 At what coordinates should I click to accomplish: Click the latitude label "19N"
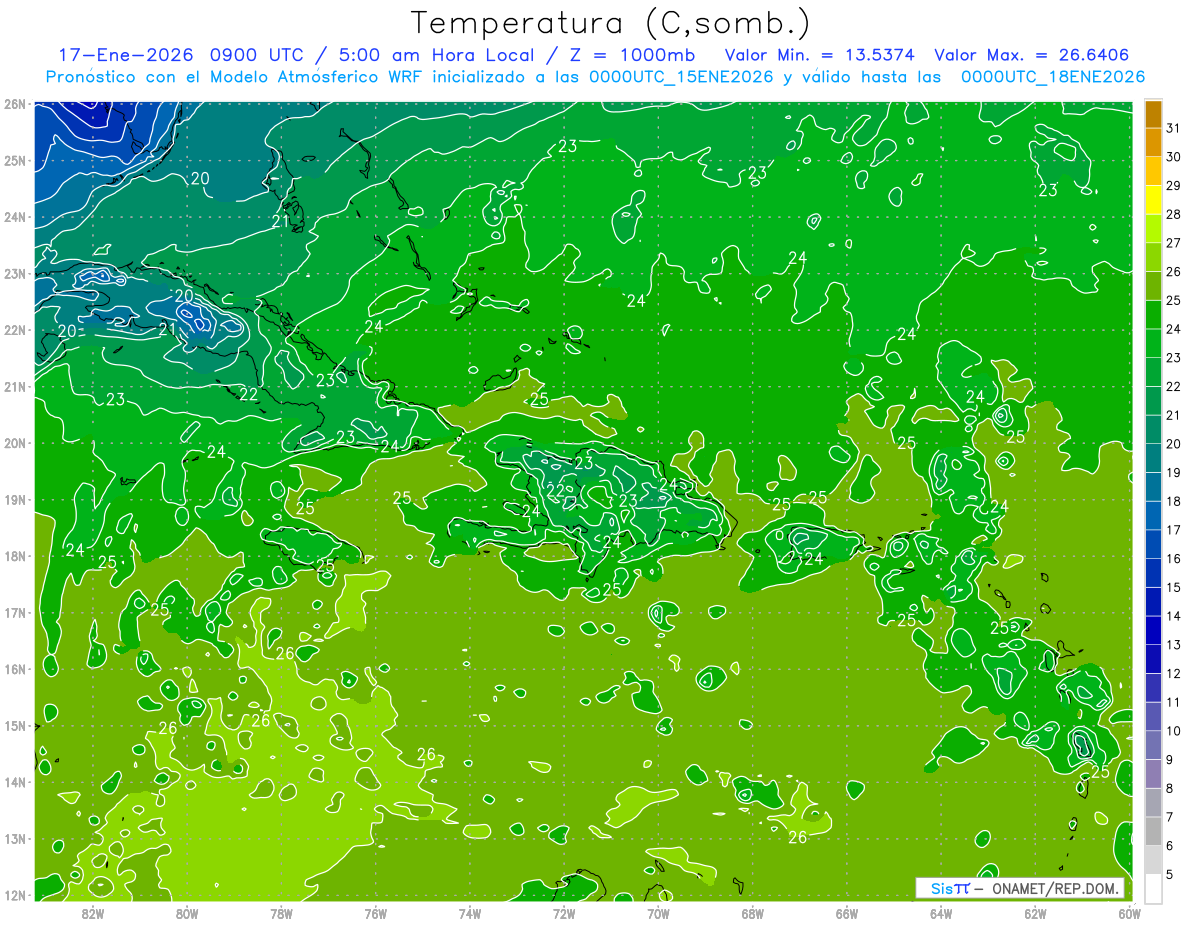pyautogui.click(x=15, y=500)
